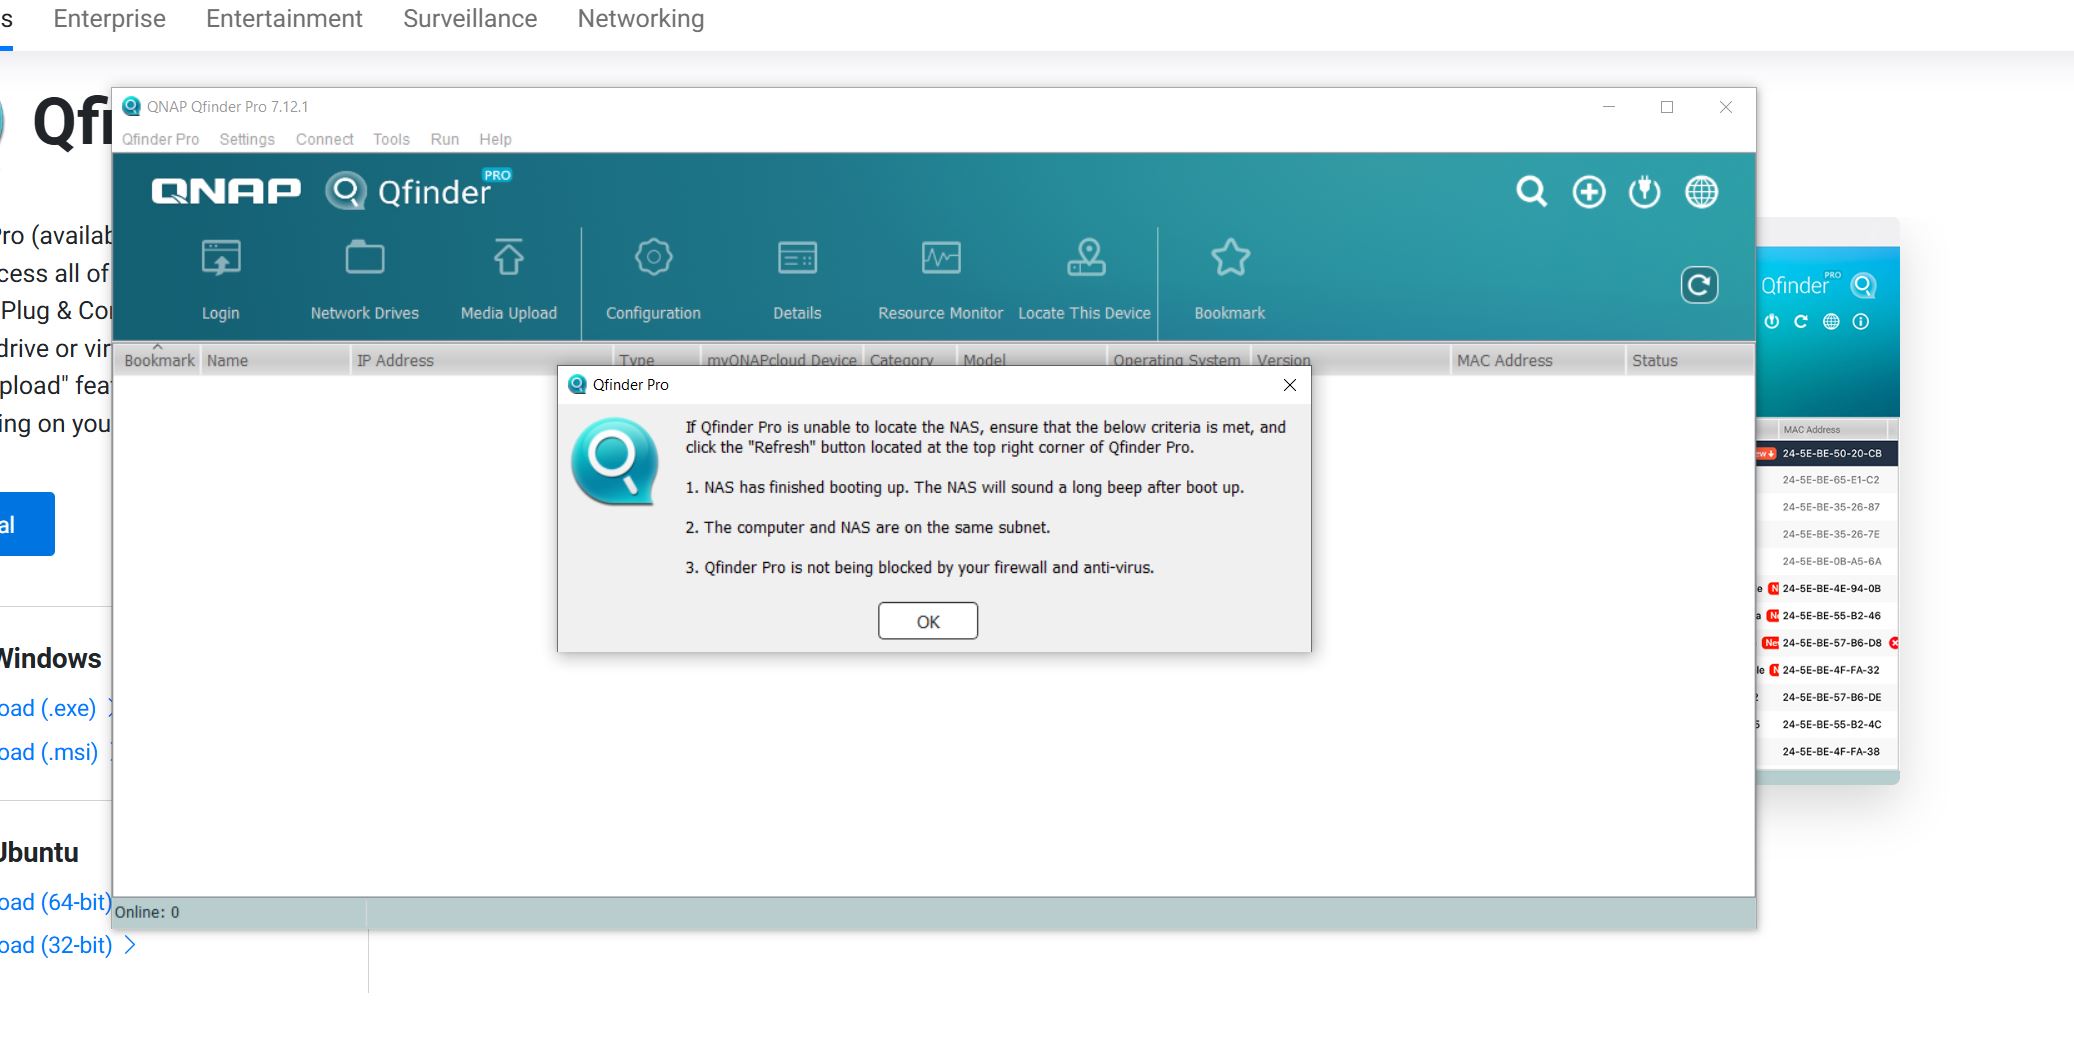This screenshot has width=2074, height=1041.
Task: Open the Qfinder Pro menu
Action: tap(160, 139)
